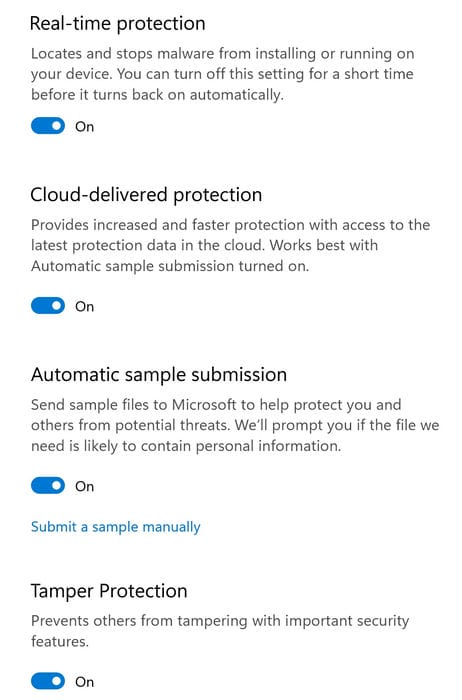Click the 'Locates and stops malware' description text
Image resolution: width=462 pixels, height=700 pixels.
[223, 74]
